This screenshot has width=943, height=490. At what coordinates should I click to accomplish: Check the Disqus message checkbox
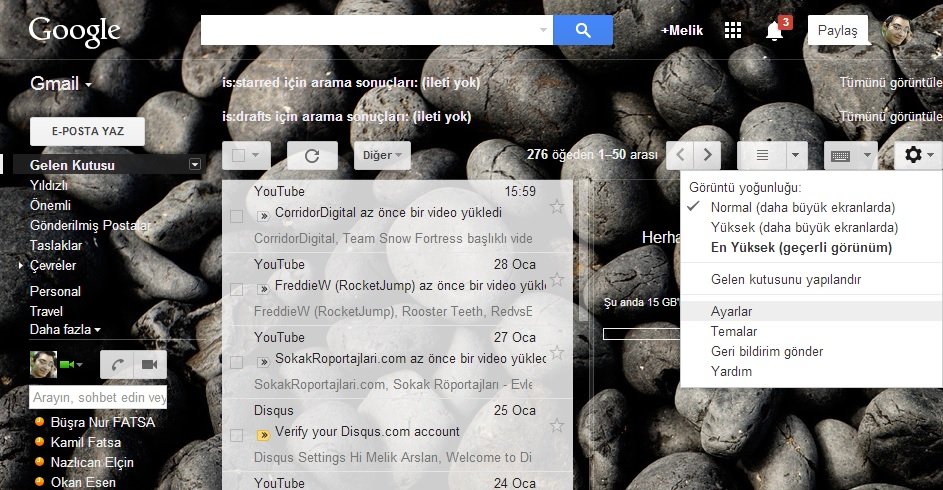[x=236, y=435]
